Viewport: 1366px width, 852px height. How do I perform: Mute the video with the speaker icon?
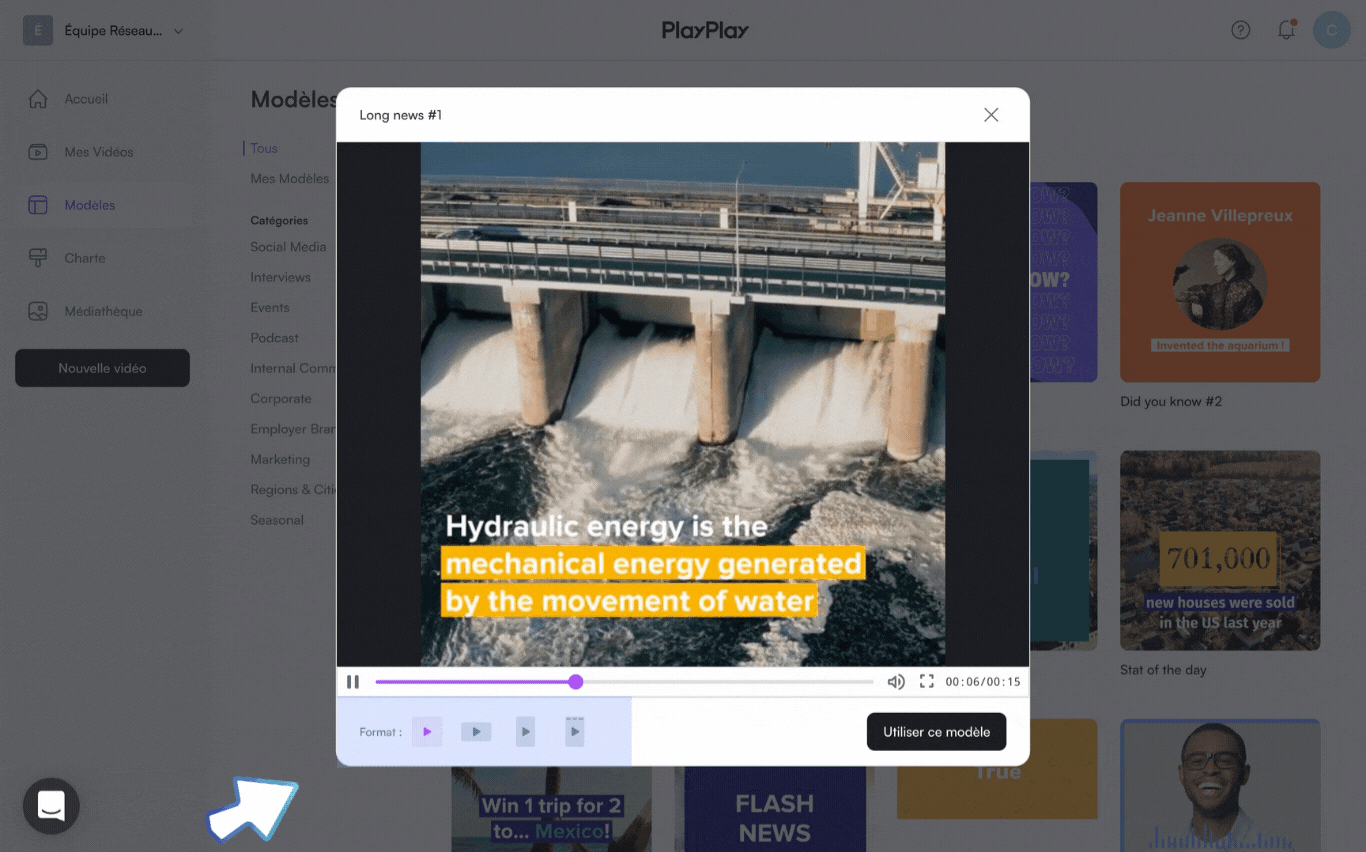pos(896,682)
